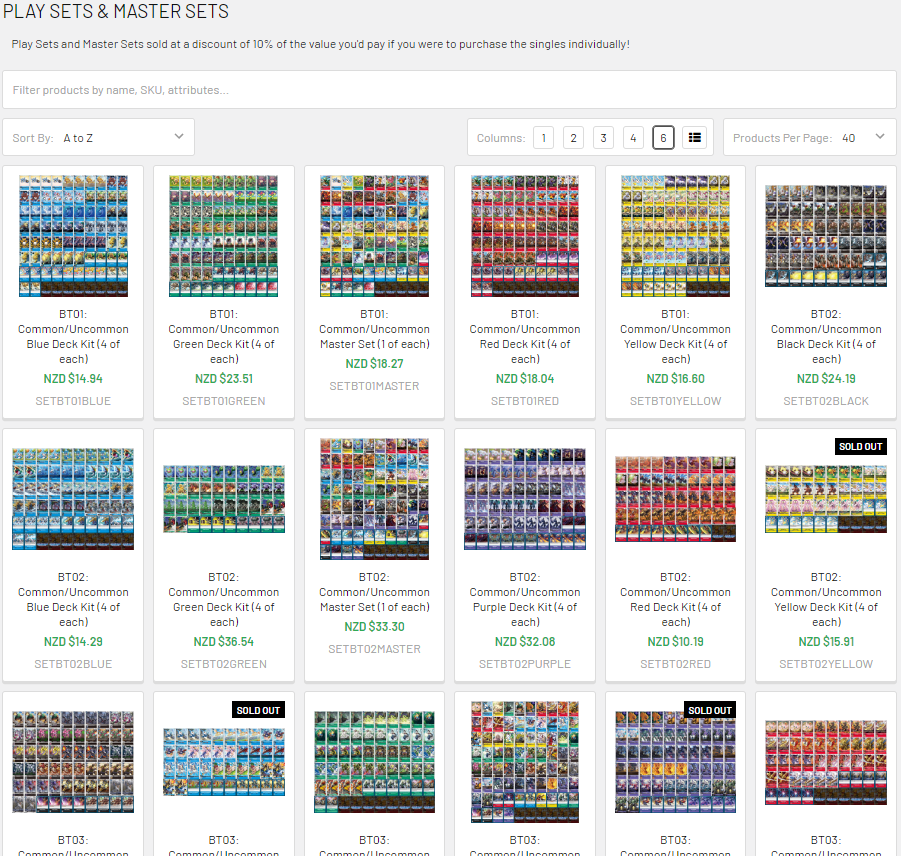Open the Sort By A to Z dropdown
901x856 pixels.
click(x=98, y=137)
